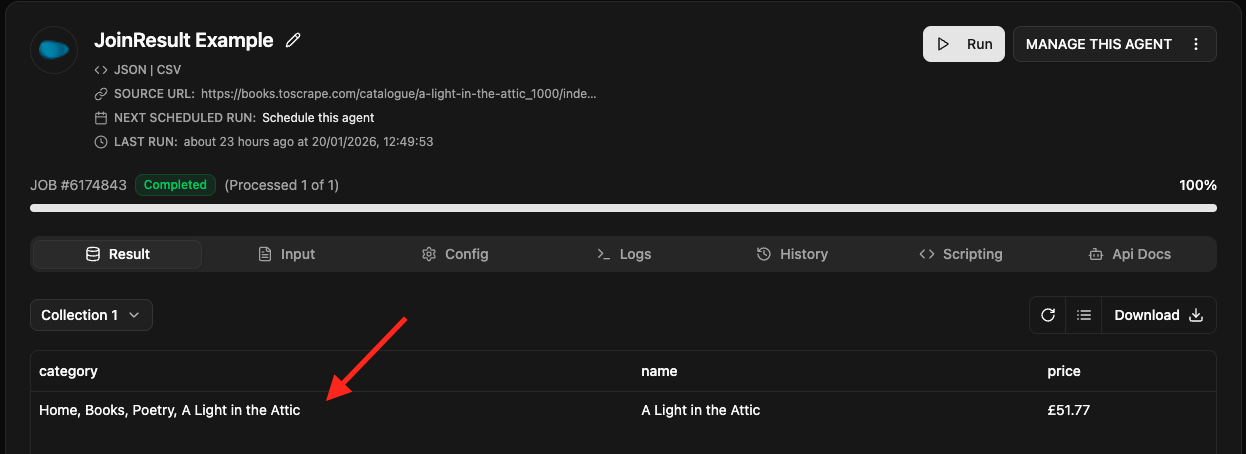Viewport: 1246px width, 454px height.
Task: Click the three-dot options icon
Action: click(1196, 44)
